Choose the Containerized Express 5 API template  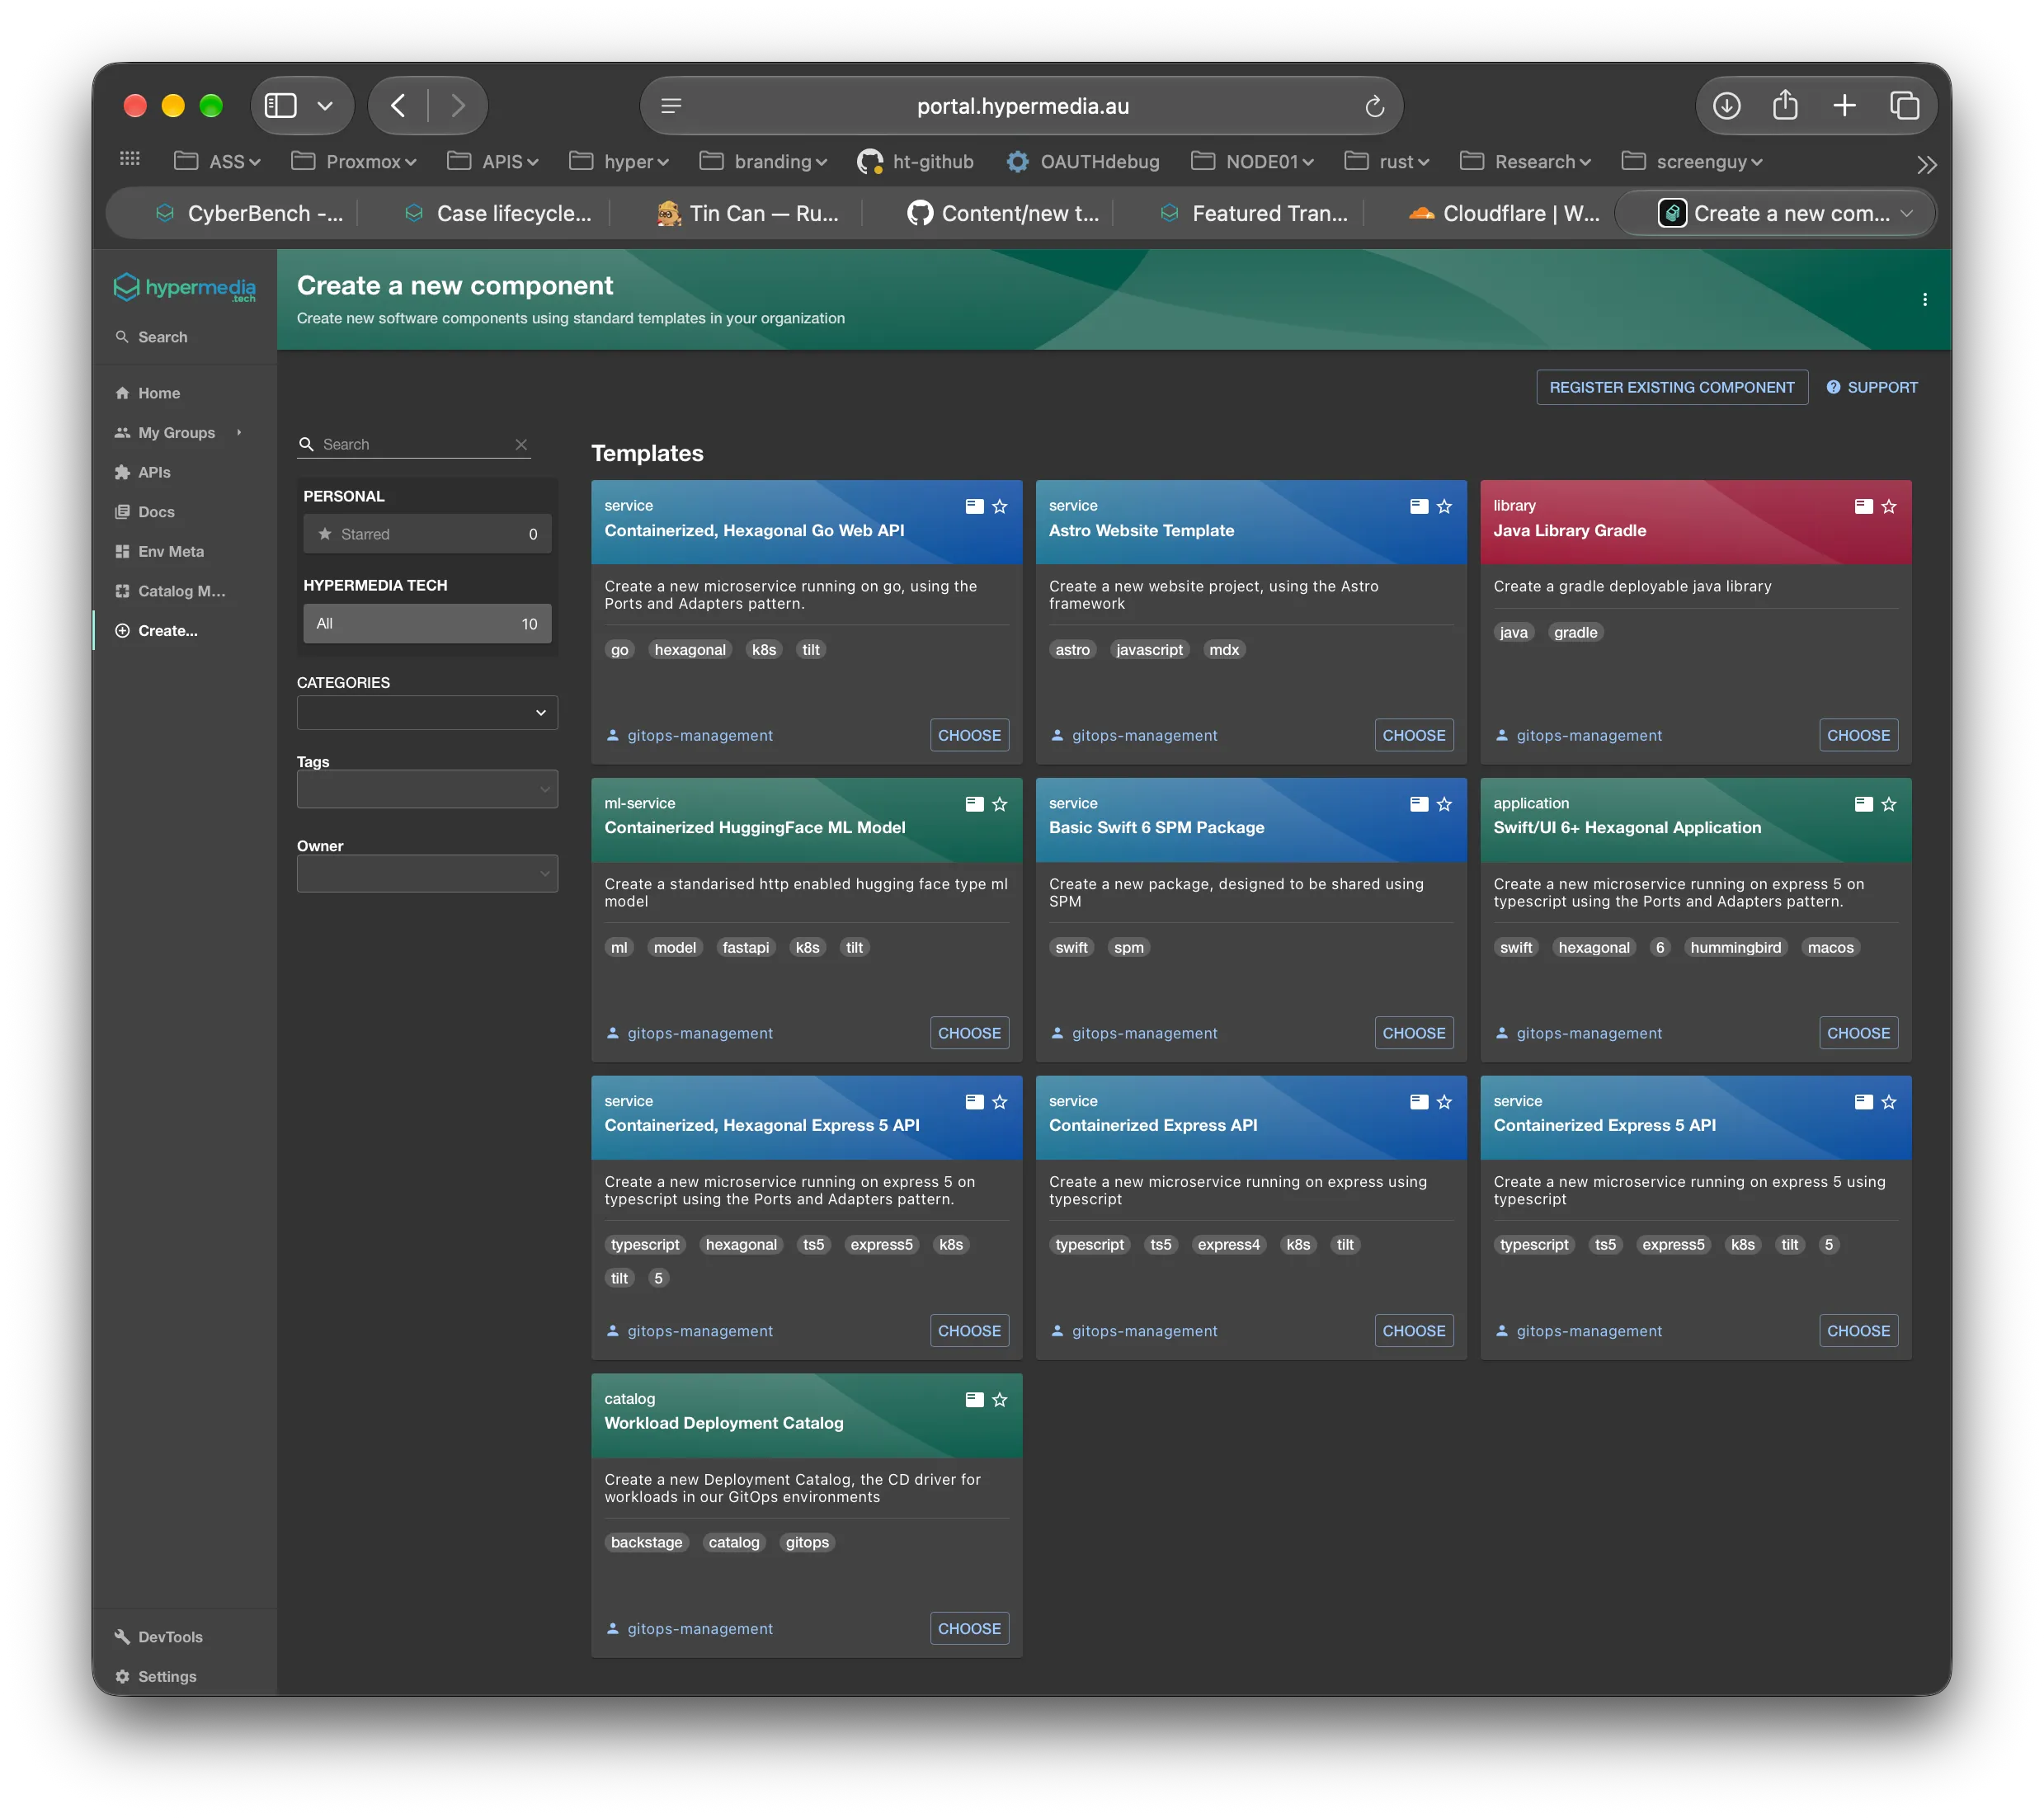1858,1331
